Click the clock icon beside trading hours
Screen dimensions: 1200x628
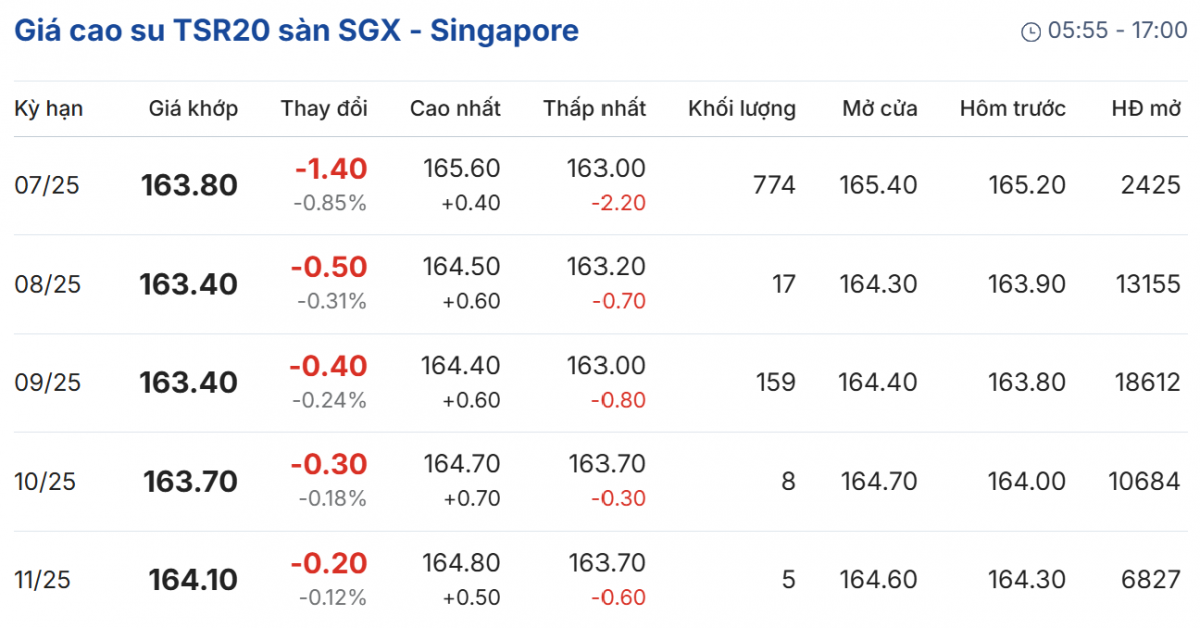[x=1030, y=32]
